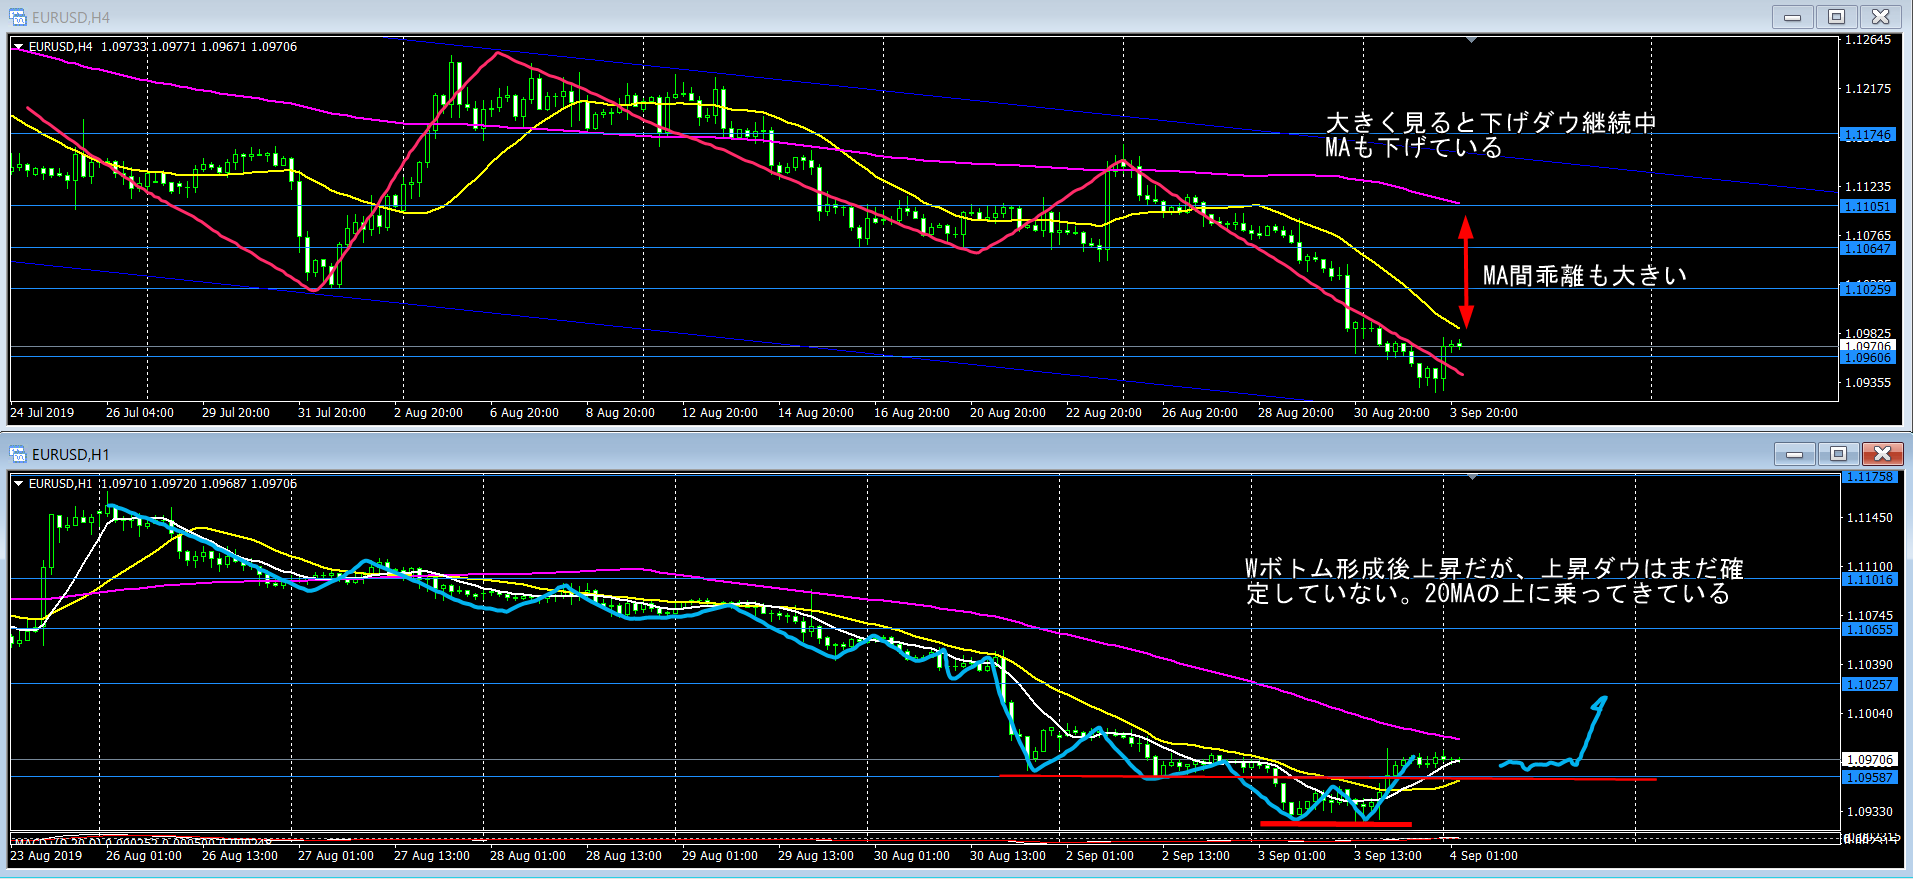The image size is (1913, 880).
Task: Click the '24 Jul 2019' date on H4 time axis
Action: coord(42,412)
